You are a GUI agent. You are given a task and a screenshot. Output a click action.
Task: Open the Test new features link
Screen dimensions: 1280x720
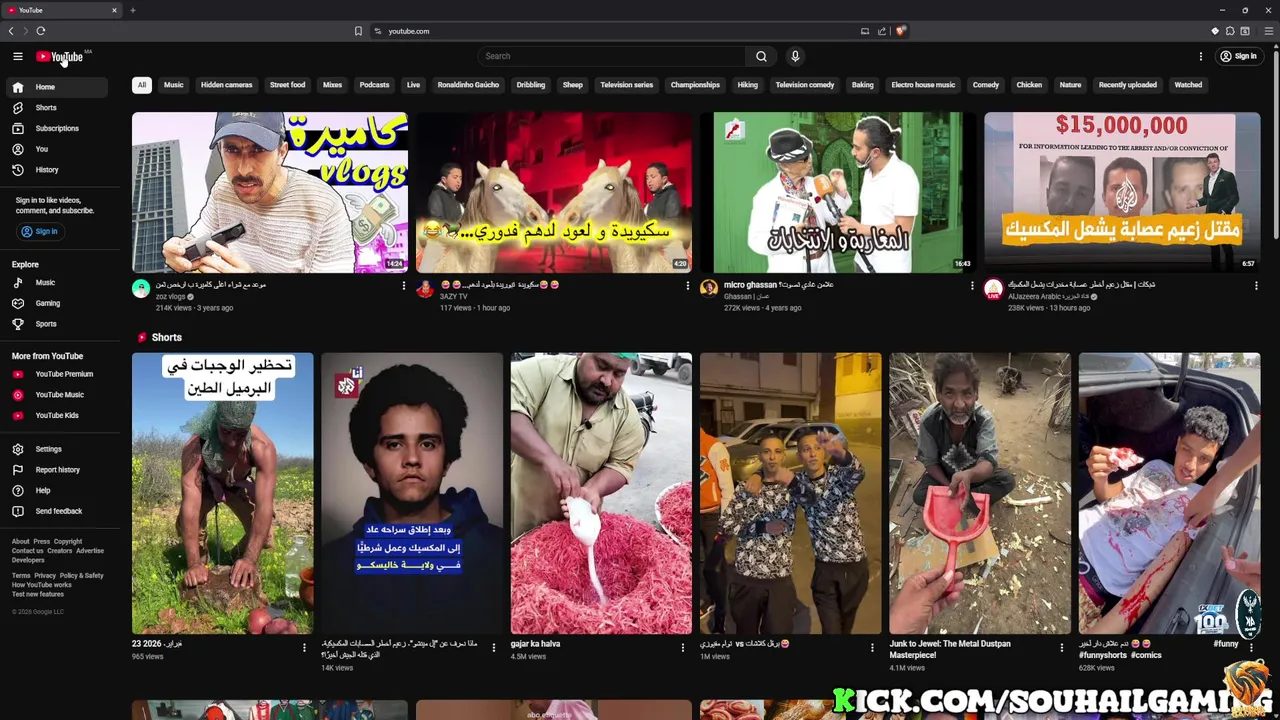point(38,594)
